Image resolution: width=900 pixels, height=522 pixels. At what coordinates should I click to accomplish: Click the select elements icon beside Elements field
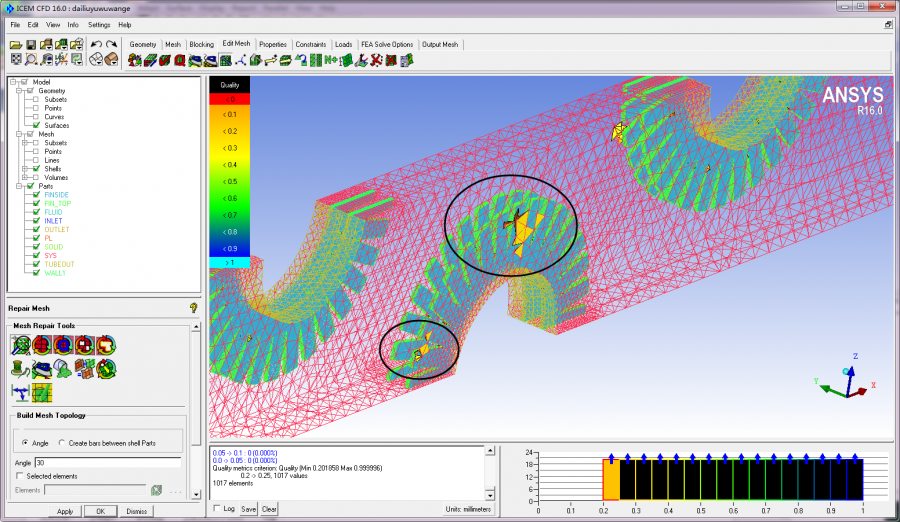click(156, 489)
